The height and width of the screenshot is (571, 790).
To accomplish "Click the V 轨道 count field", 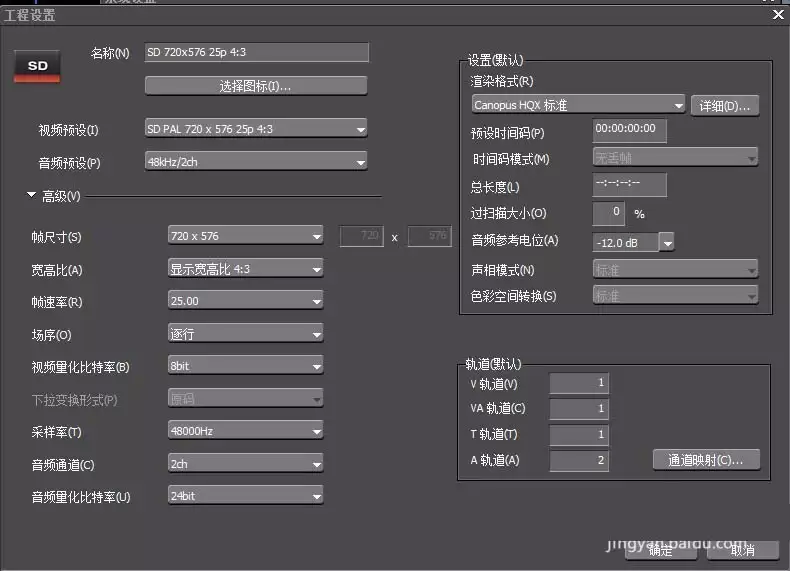I will tap(579, 383).
